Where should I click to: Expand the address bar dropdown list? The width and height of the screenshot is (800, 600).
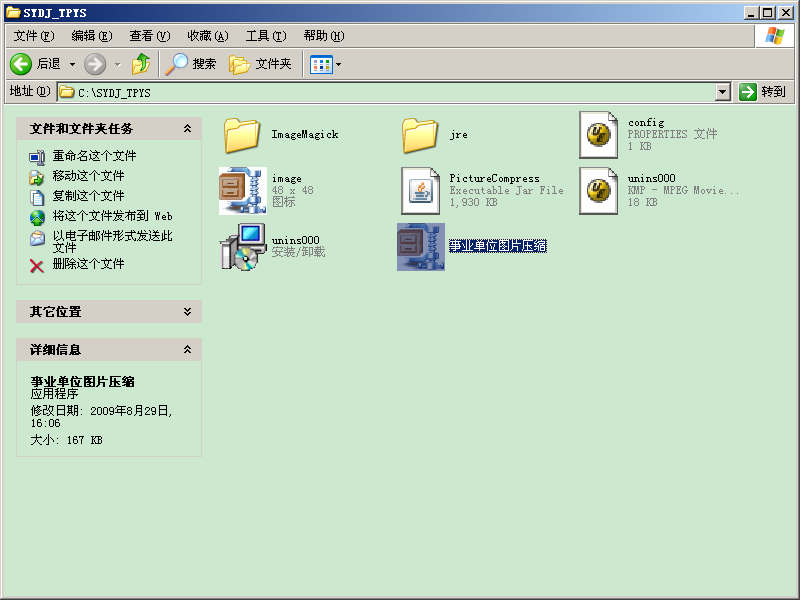pos(722,92)
